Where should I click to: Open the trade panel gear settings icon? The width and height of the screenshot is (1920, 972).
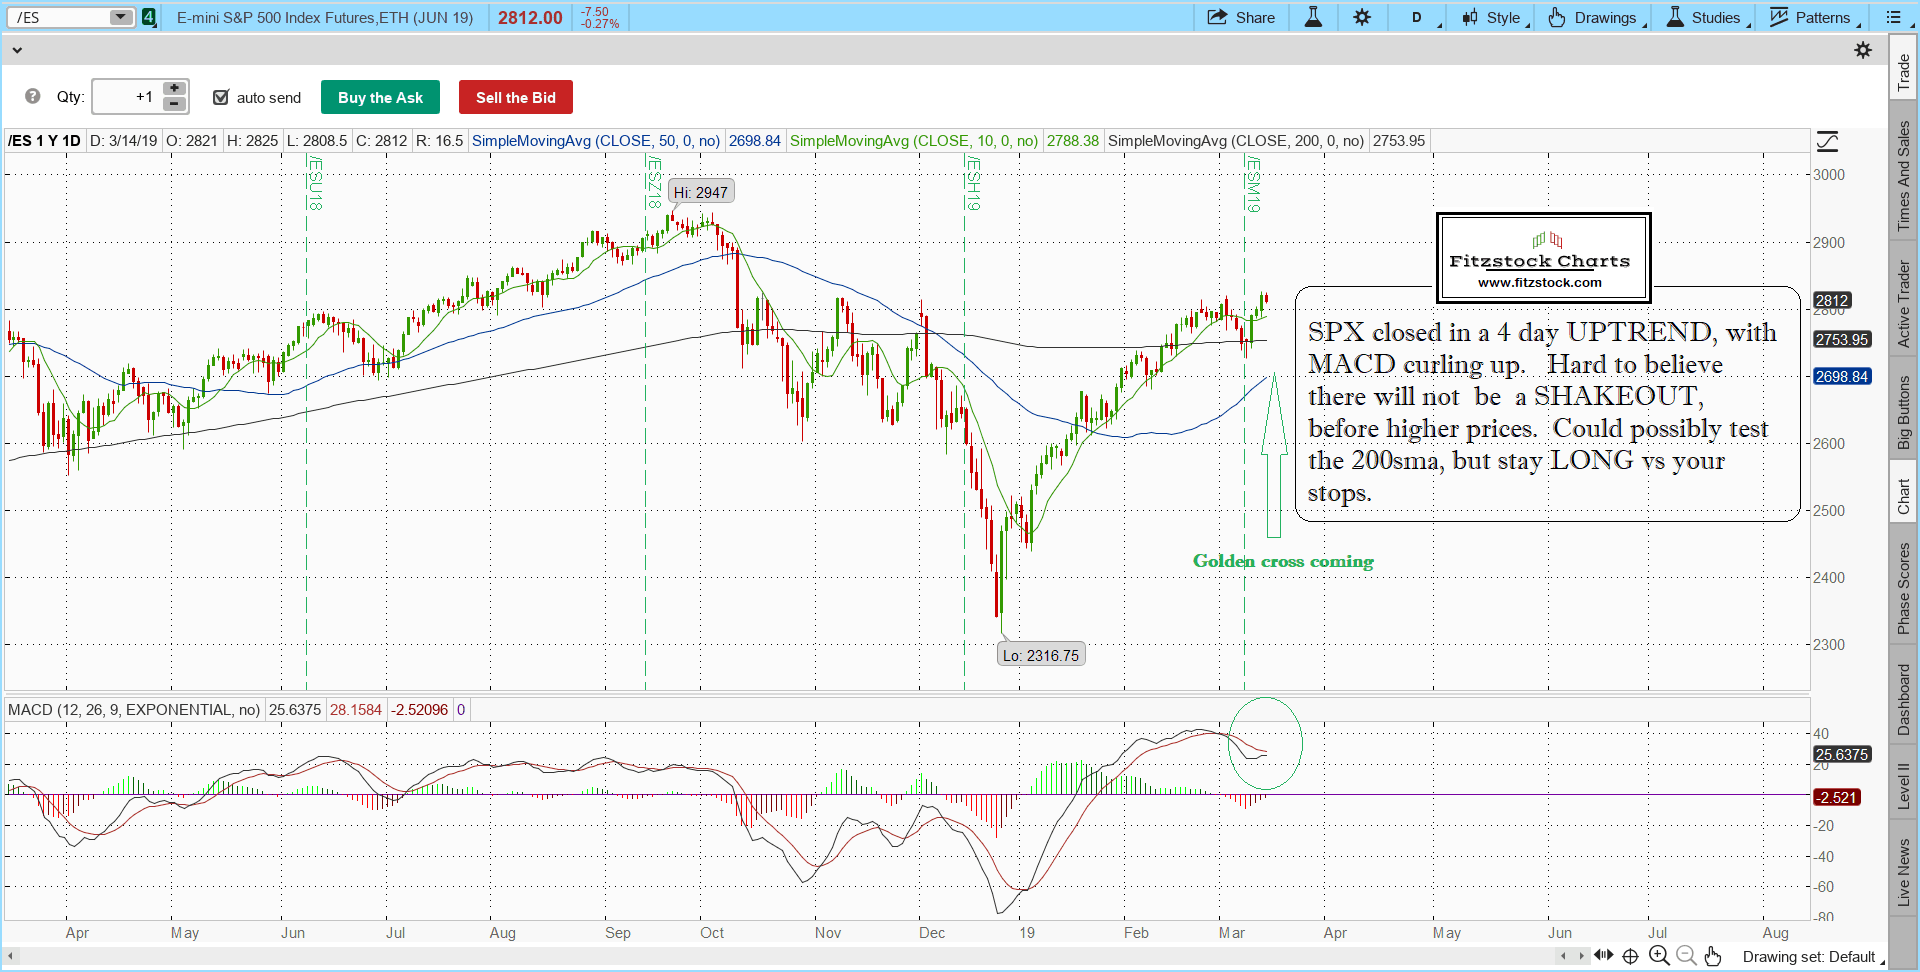point(1862,50)
